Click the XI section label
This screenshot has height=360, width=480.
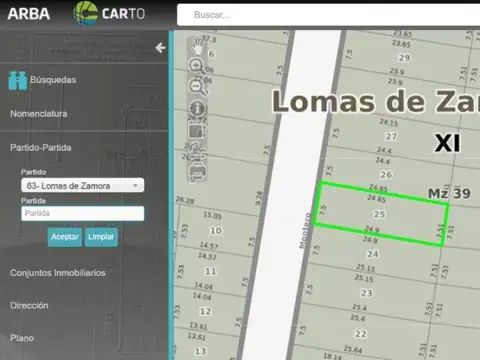pos(447,143)
